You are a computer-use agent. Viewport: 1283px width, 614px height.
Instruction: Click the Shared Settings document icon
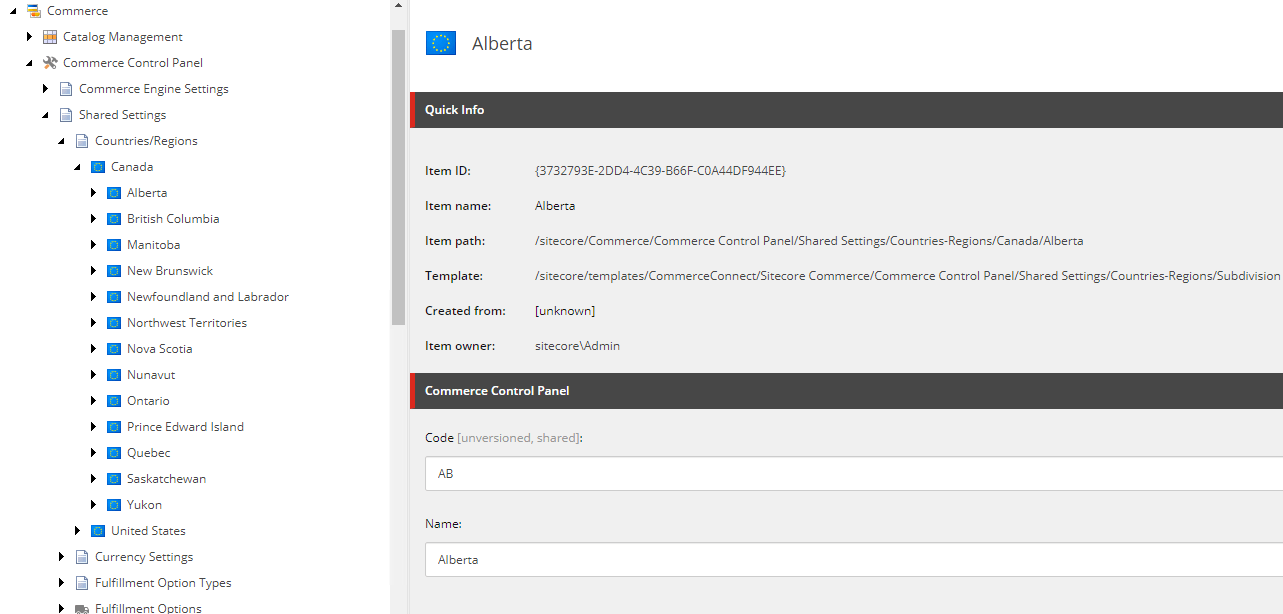click(x=65, y=115)
